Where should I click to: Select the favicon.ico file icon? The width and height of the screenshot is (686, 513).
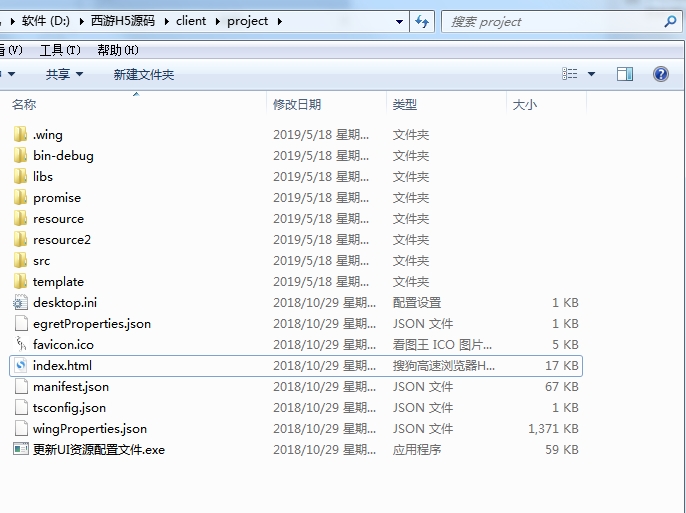(x=21, y=344)
